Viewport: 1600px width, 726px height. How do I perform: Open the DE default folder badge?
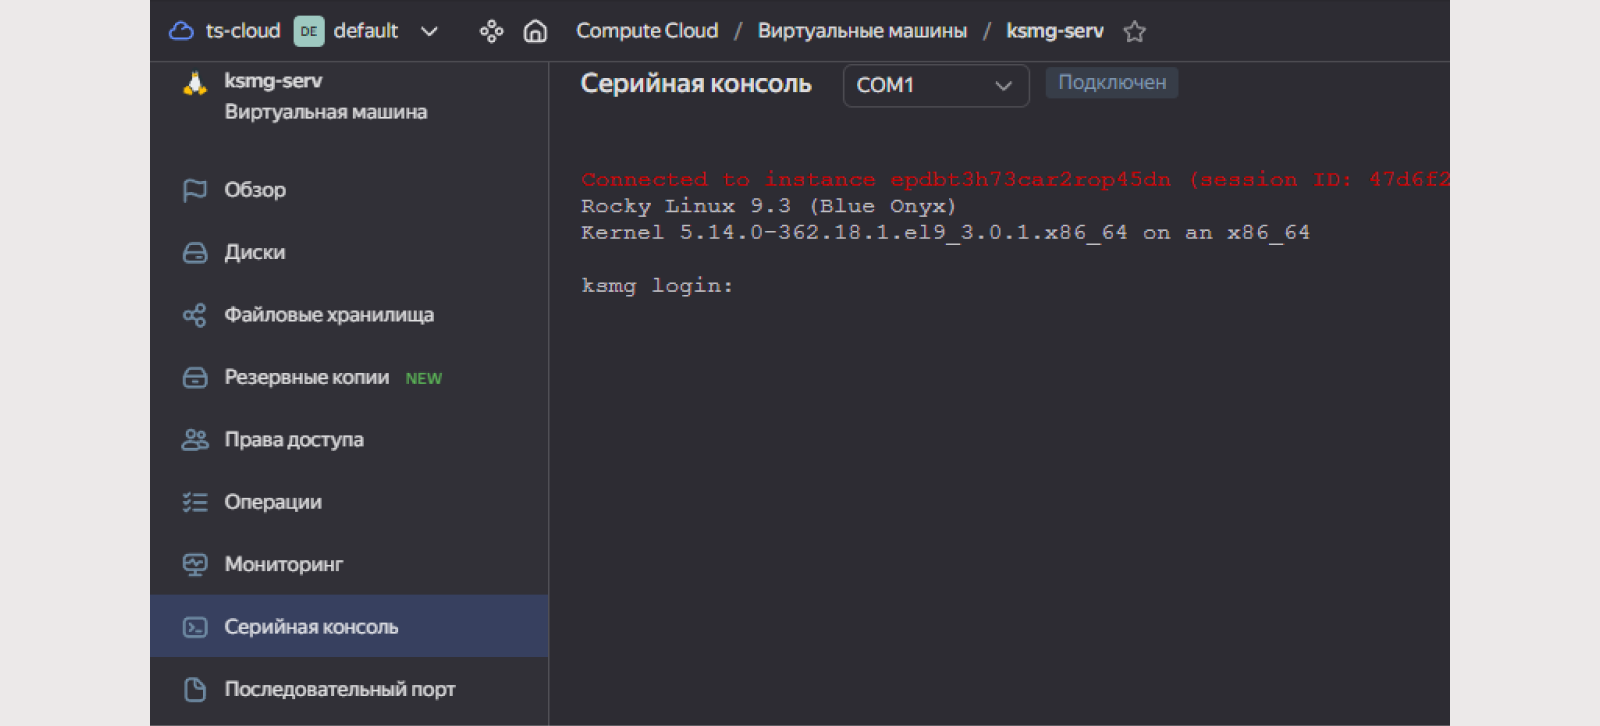(309, 31)
